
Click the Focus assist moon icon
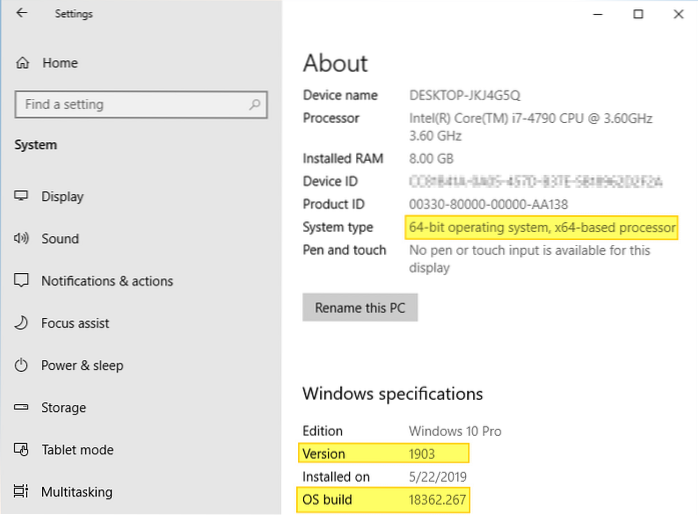pos(21,323)
